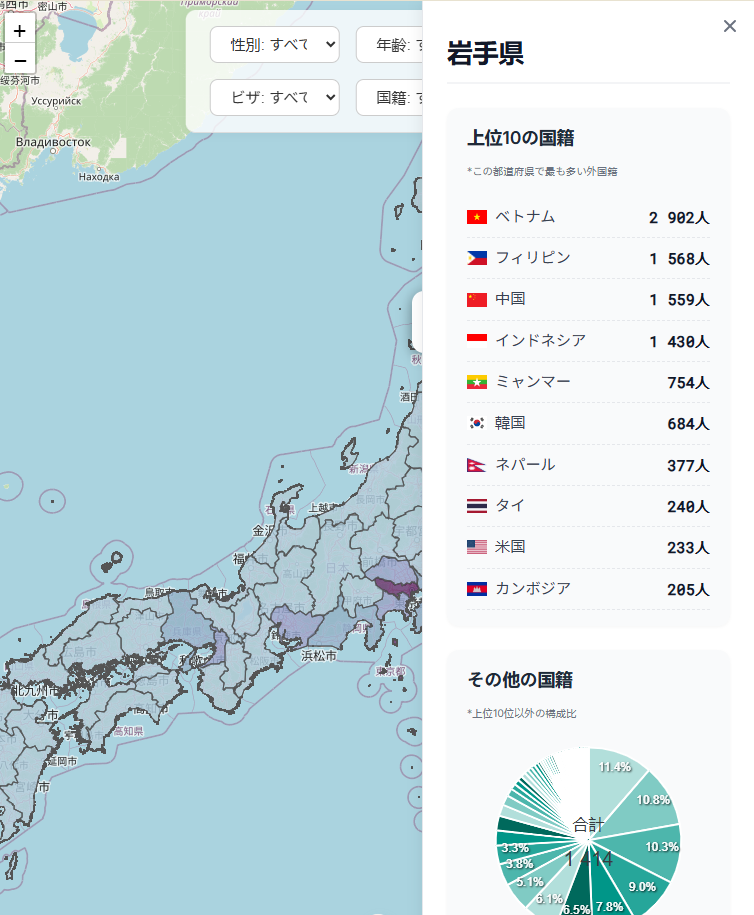Zoom out of the map
Viewport: 754px width, 915px height.
(x=20, y=59)
